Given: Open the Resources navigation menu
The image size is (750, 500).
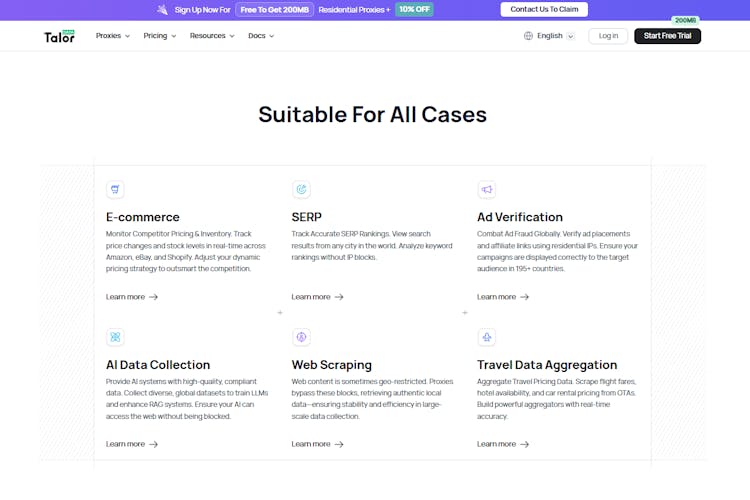Looking at the screenshot, I should (x=212, y=36).
